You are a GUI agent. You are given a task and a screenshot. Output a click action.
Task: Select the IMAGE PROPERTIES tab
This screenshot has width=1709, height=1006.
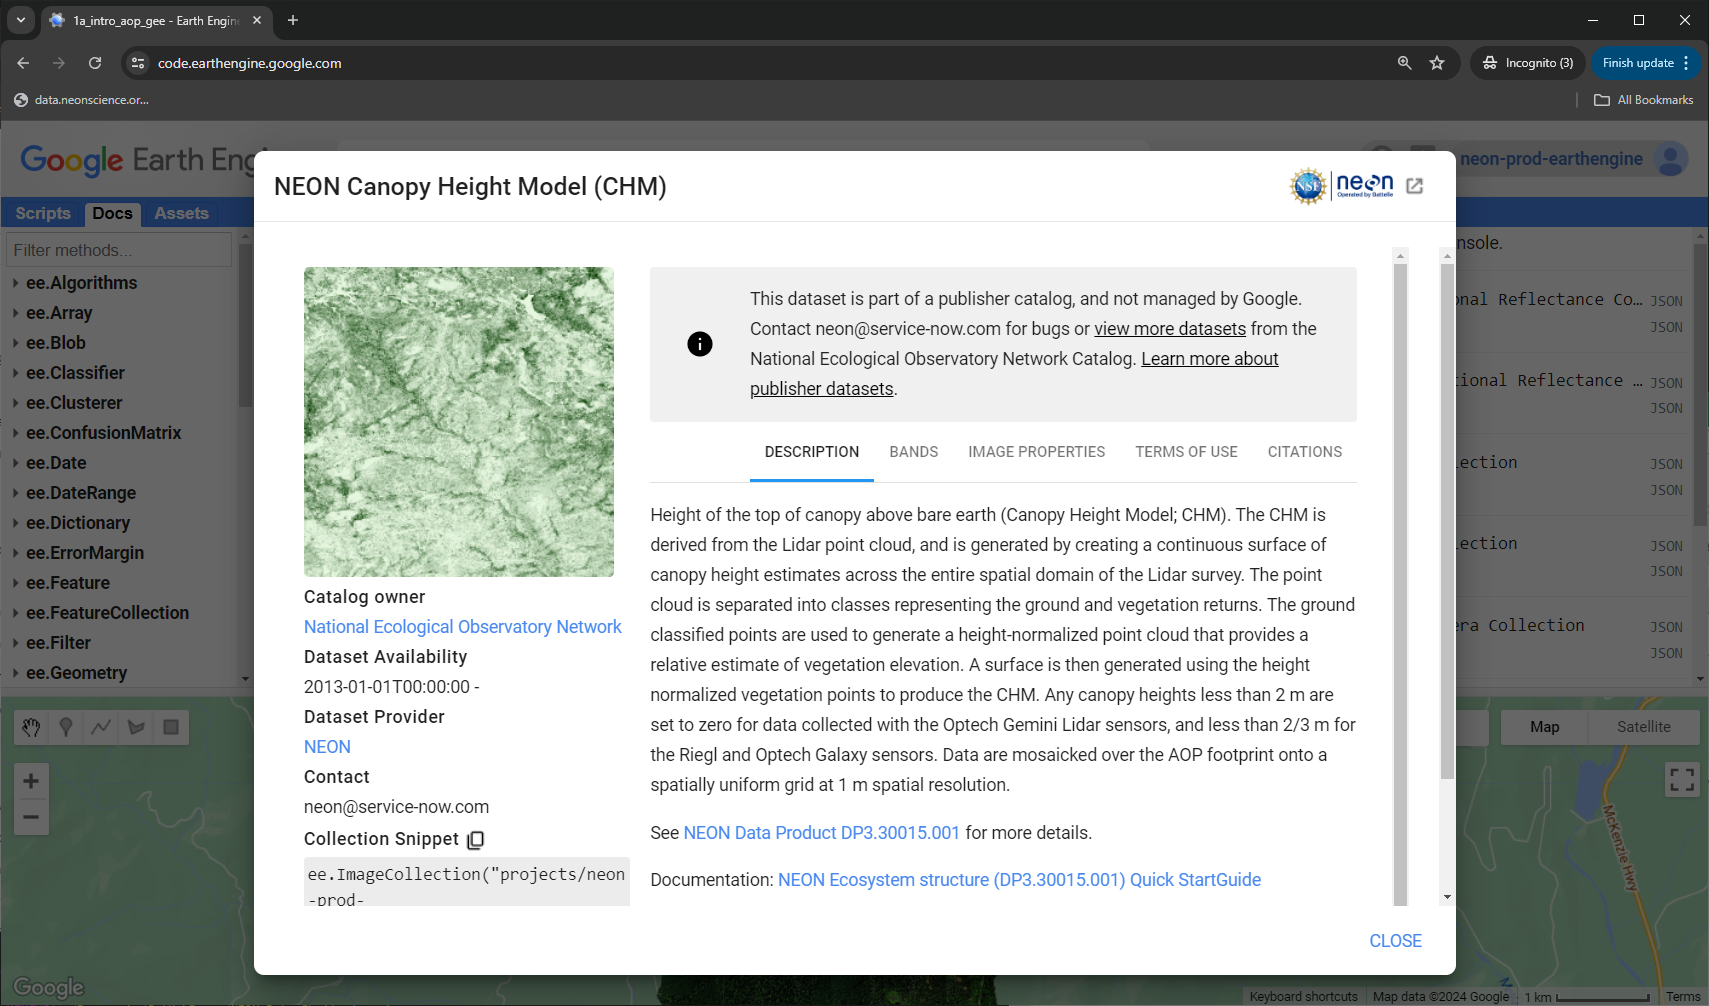coord(1037,452)
